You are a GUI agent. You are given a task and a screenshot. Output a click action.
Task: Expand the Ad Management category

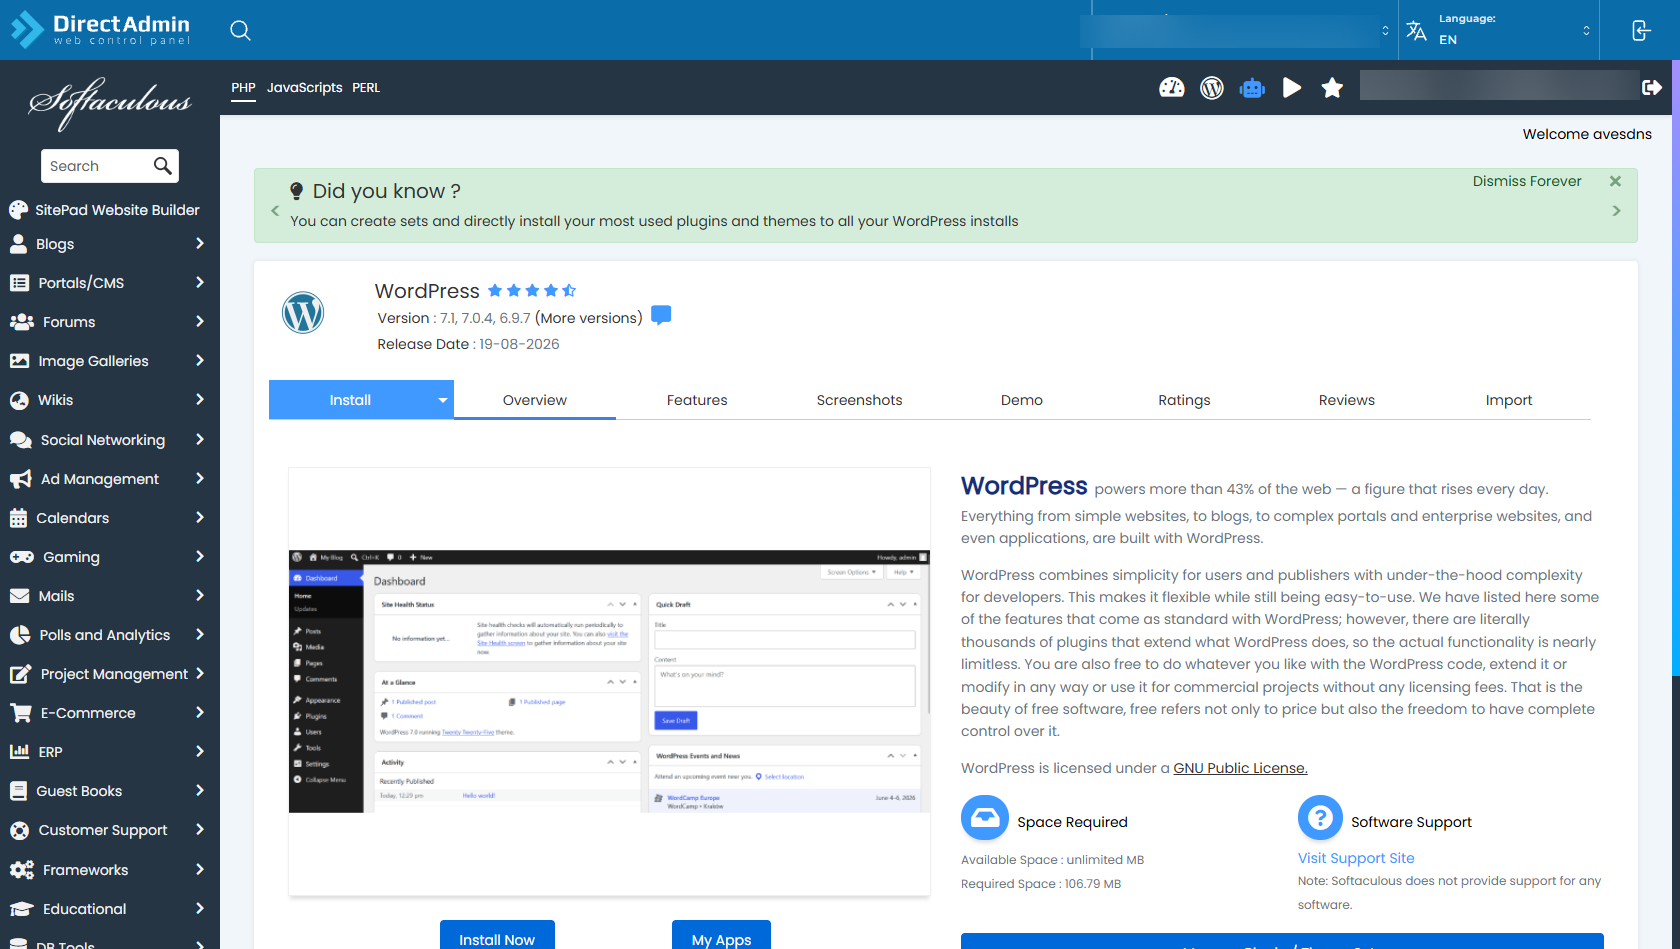pos(200,479)
